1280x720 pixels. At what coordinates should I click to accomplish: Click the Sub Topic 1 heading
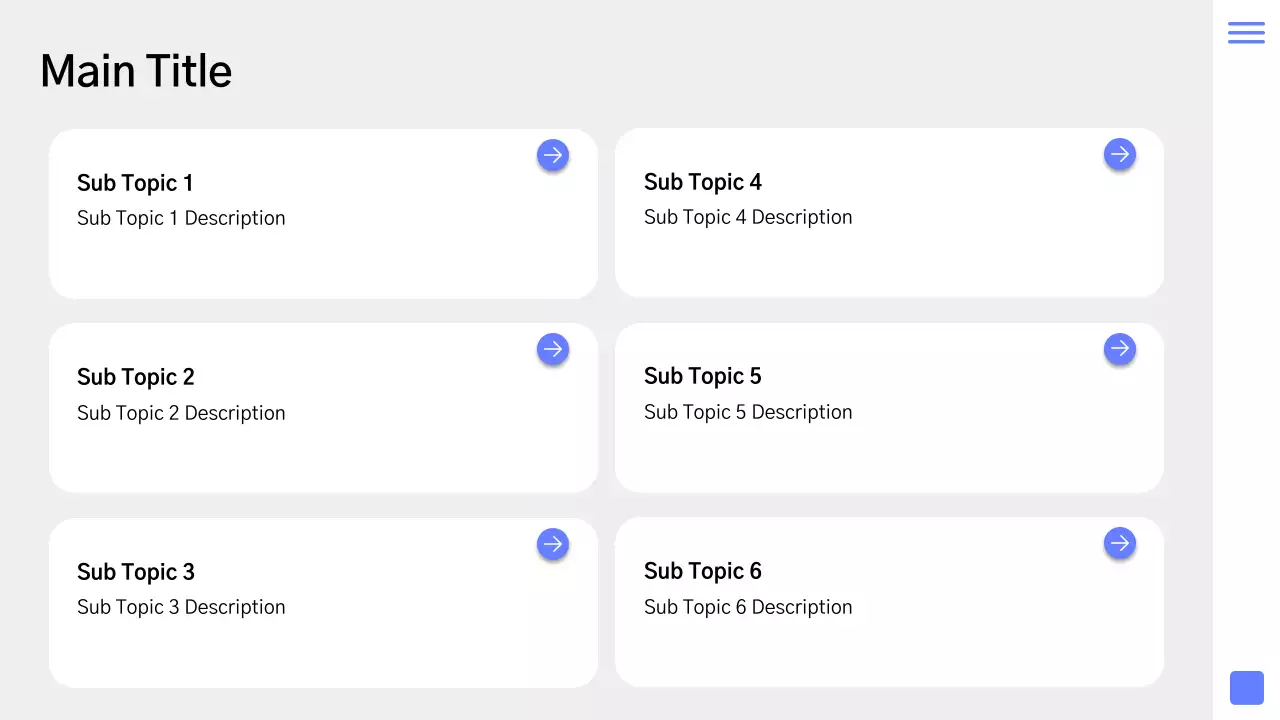tap(135, 183)
